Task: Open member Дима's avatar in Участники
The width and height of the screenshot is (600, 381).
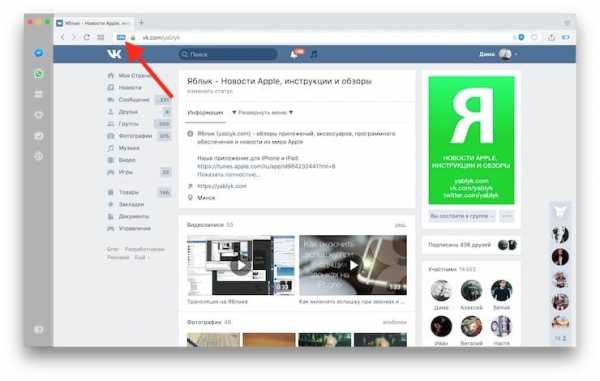Action: [x=441, y=290]
